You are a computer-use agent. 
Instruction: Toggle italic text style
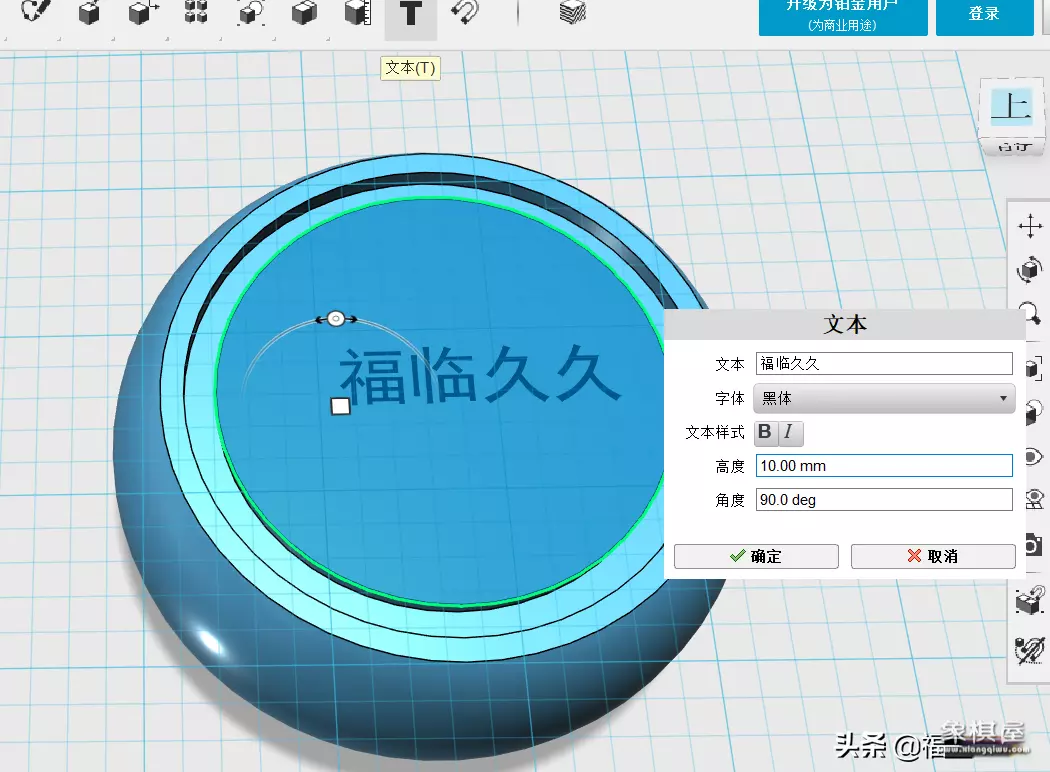coord(789,432)
